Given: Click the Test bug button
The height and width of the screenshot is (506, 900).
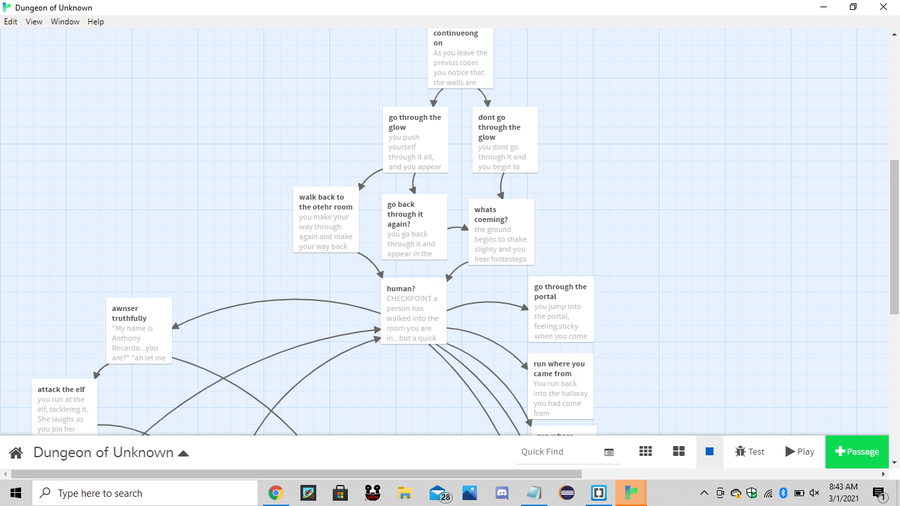Looking at the screenshot, I should click(x=750, y=451).
